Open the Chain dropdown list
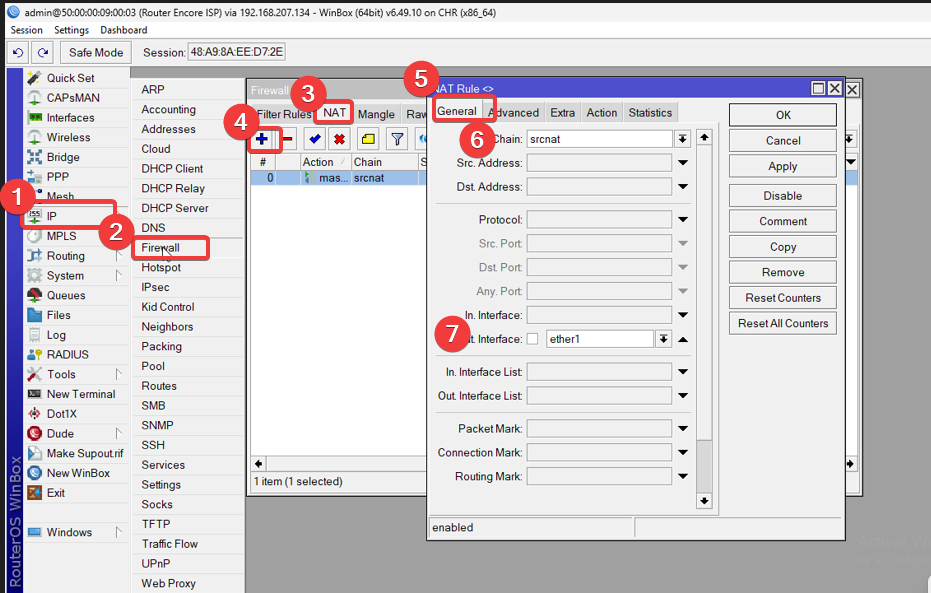 pos(683,139)
